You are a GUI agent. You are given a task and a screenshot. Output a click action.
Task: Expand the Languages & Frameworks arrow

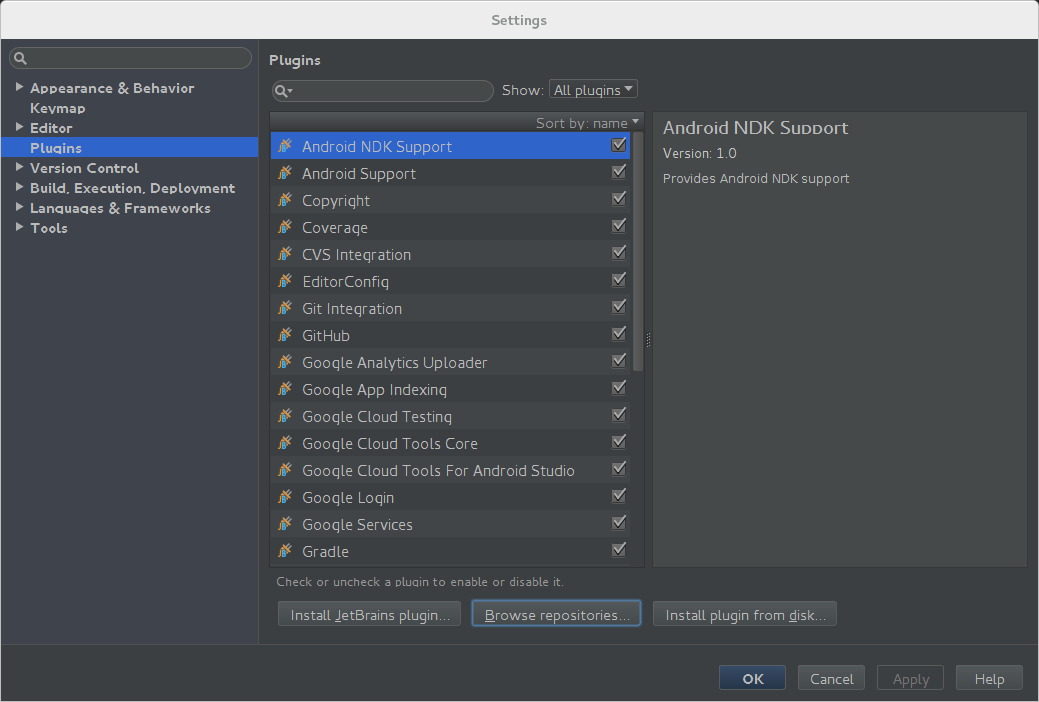[19, 207]
